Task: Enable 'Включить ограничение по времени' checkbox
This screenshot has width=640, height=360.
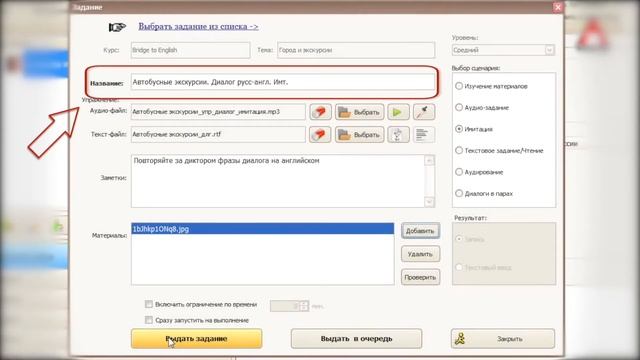Action: coord(149,304)
